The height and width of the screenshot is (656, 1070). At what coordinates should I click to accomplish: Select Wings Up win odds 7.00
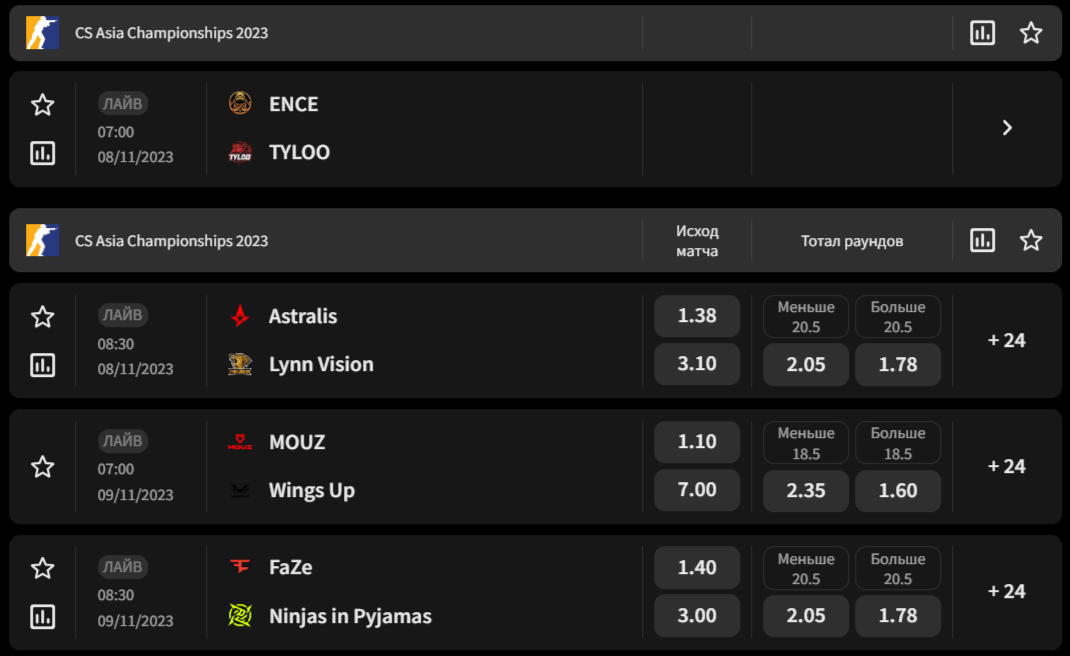tap(697, 490)
